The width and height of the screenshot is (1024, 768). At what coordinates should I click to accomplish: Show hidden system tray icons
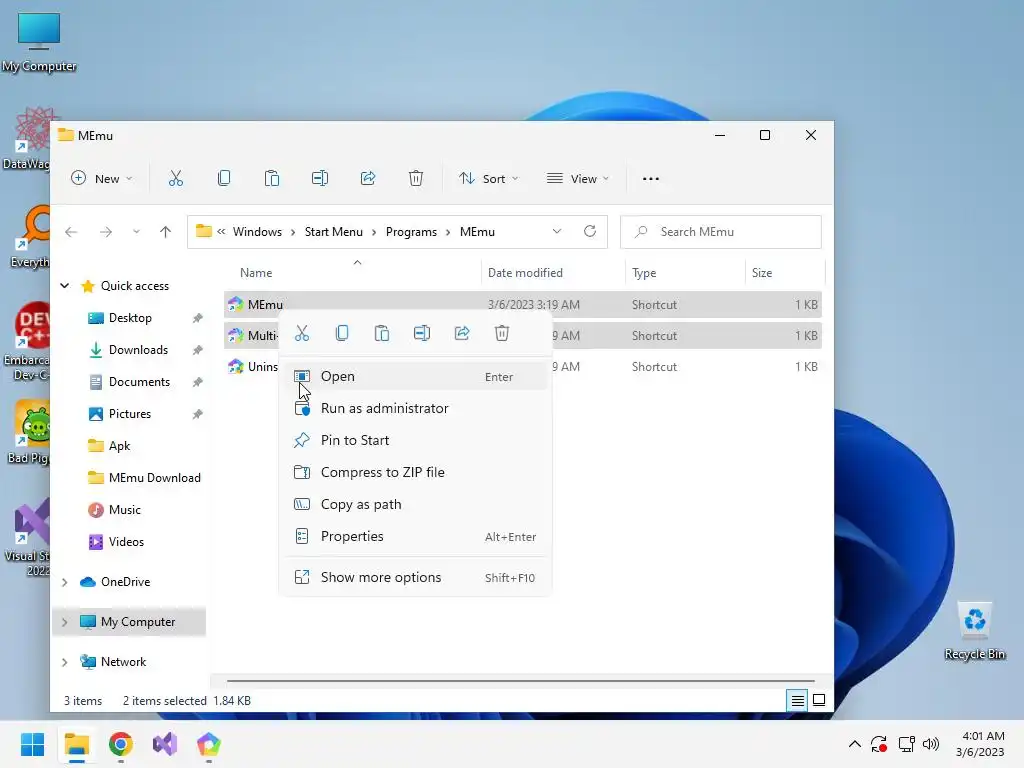(x=854, y=744)
